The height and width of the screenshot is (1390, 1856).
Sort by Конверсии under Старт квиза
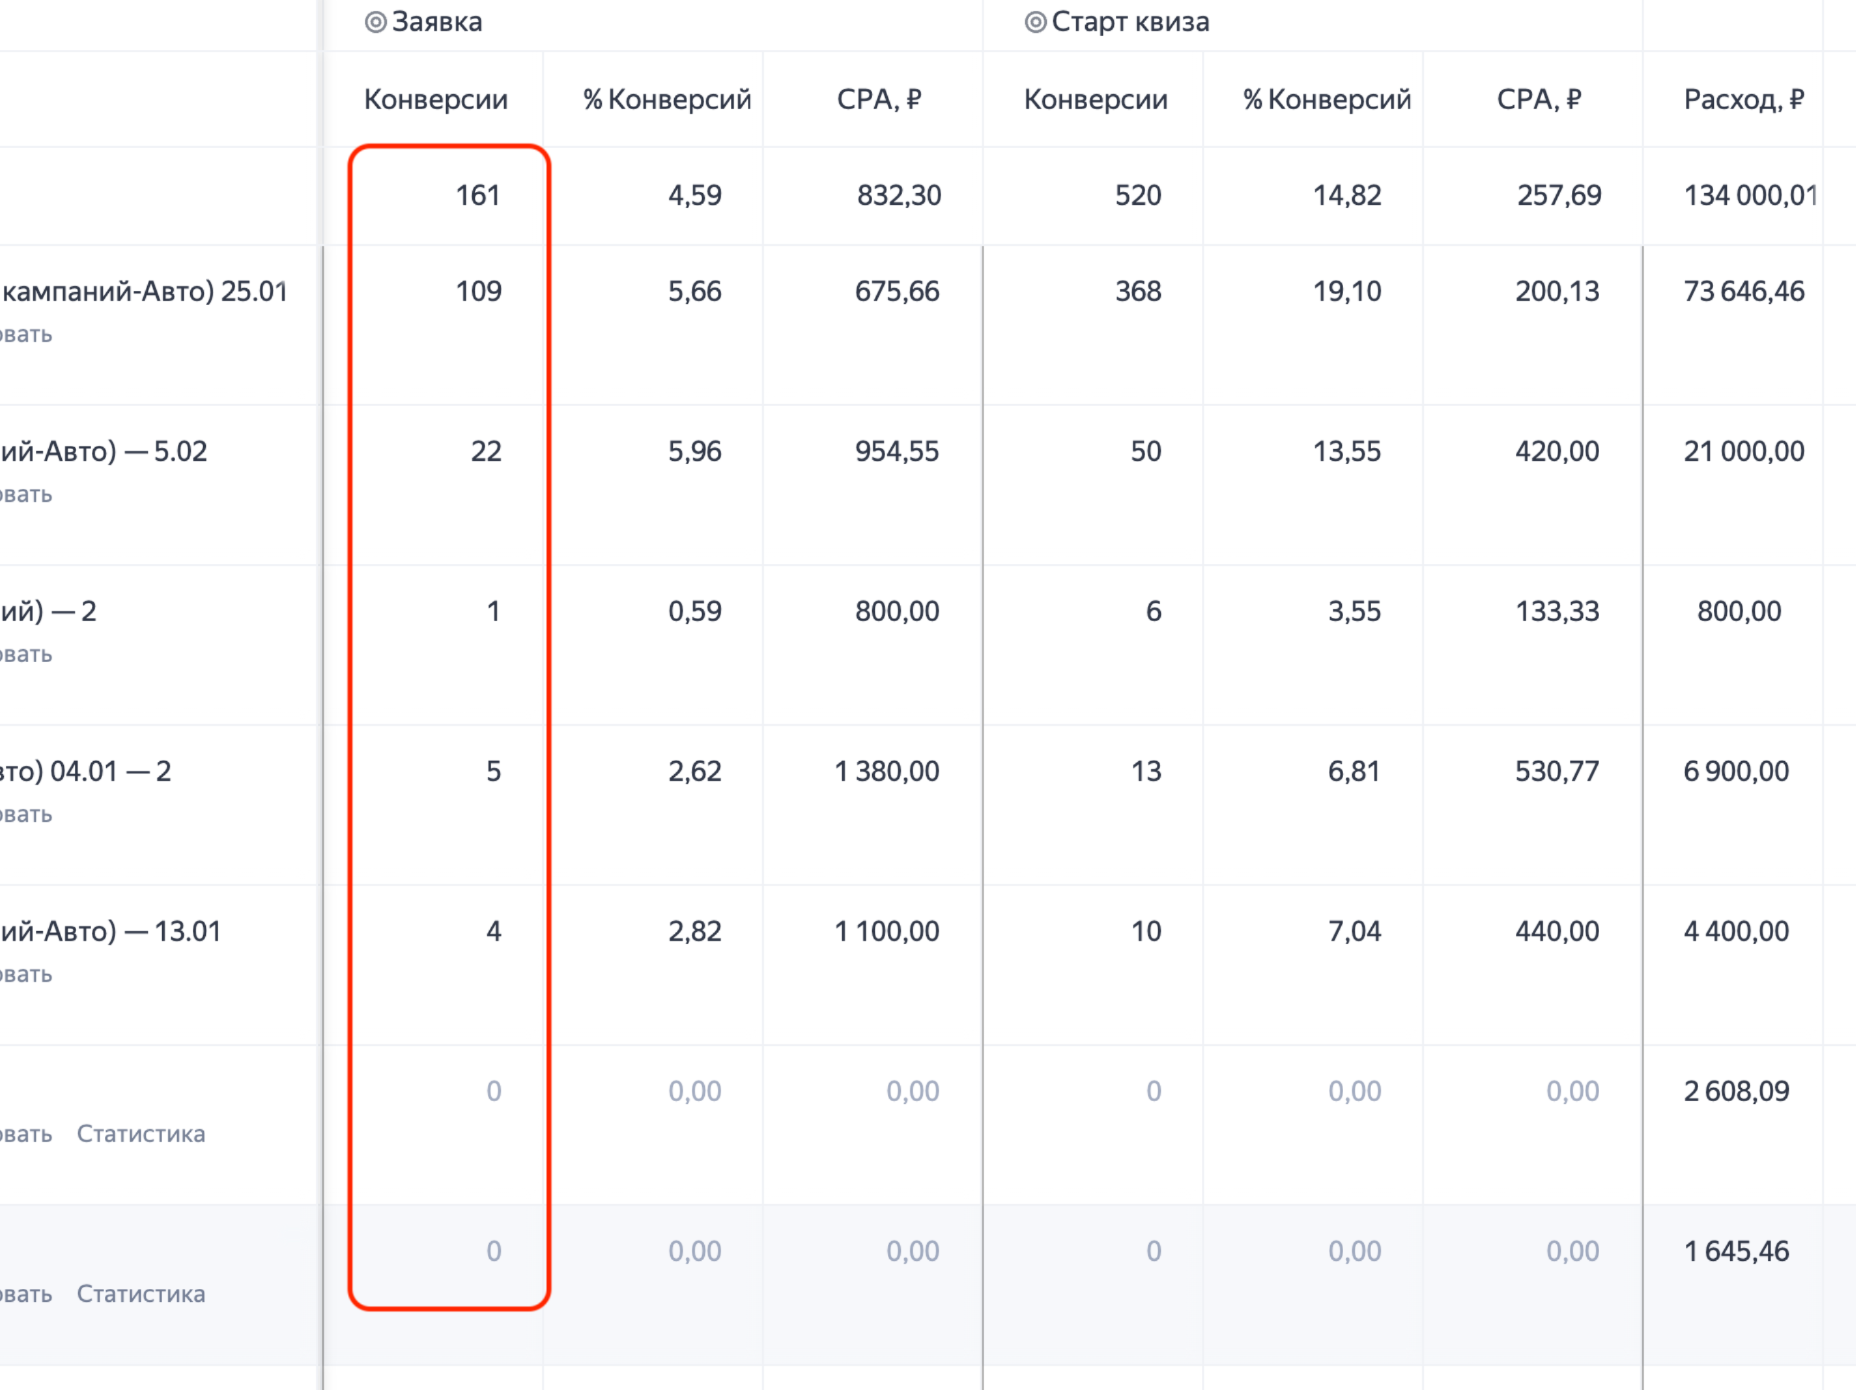pyautogui.click(x=1095, y=99)
